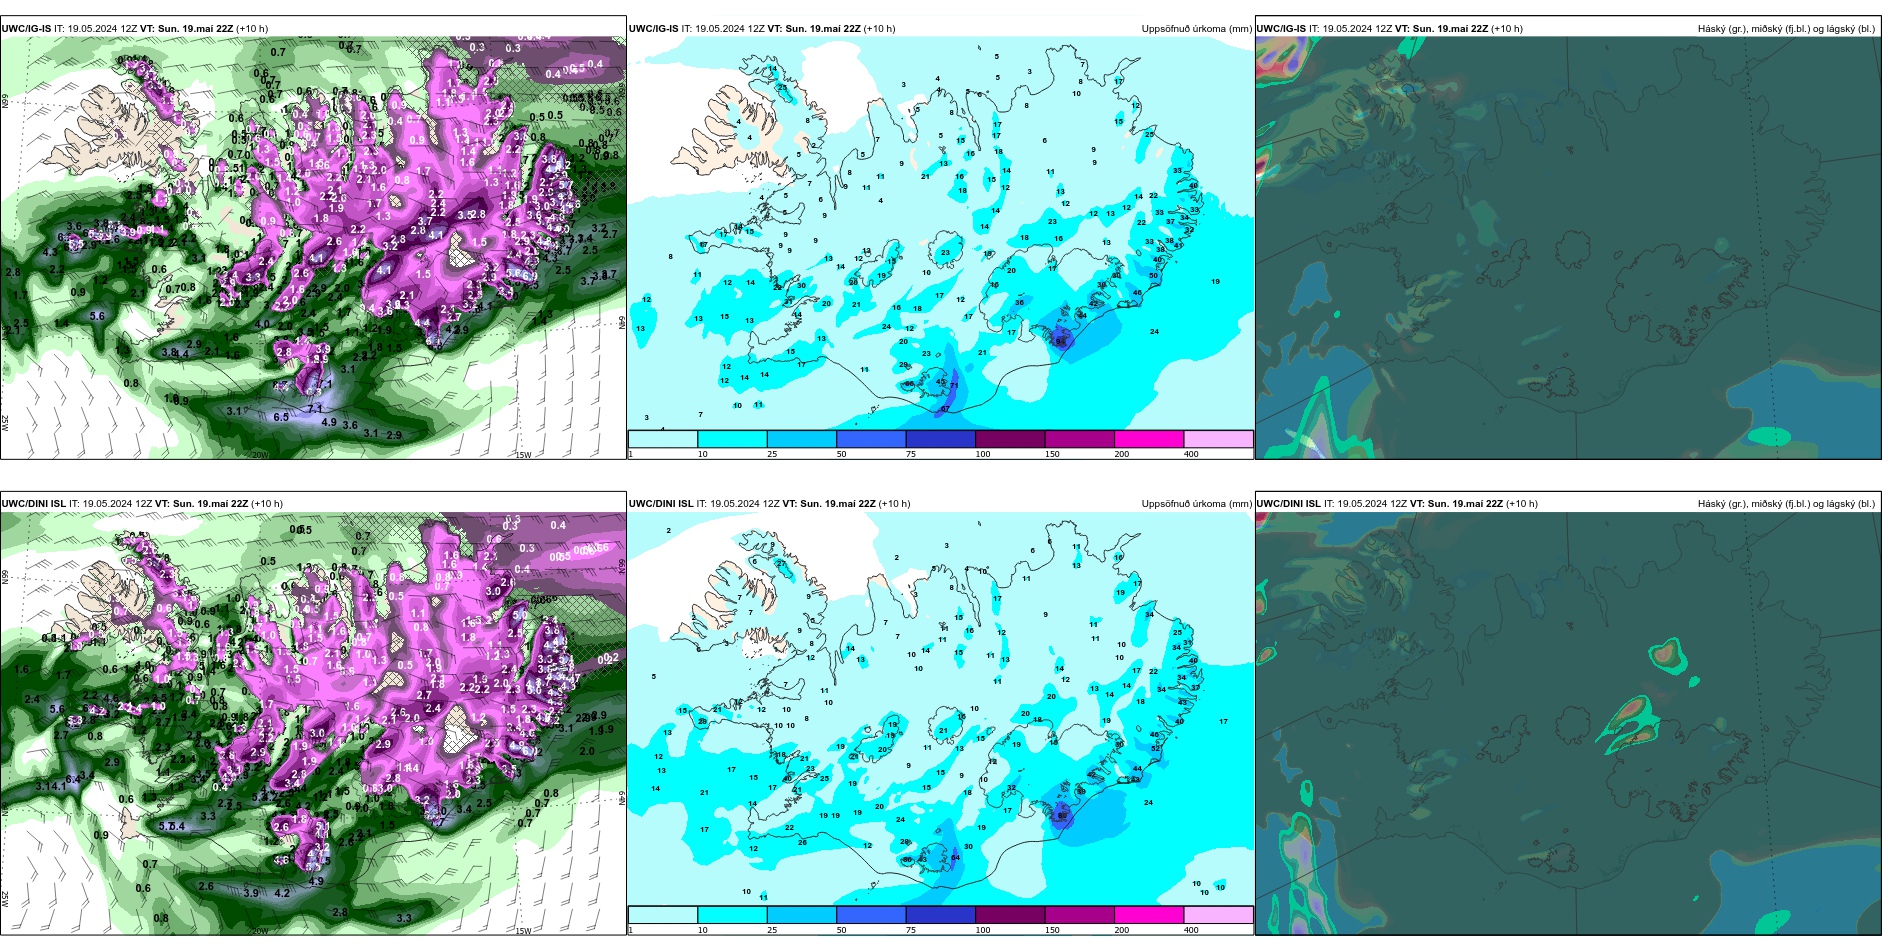Screen dimensions: 1900x950
Task: Click the above-400 mm swatch in DINI ISL precipitation legend
Action: click(x=1218, y=915)
